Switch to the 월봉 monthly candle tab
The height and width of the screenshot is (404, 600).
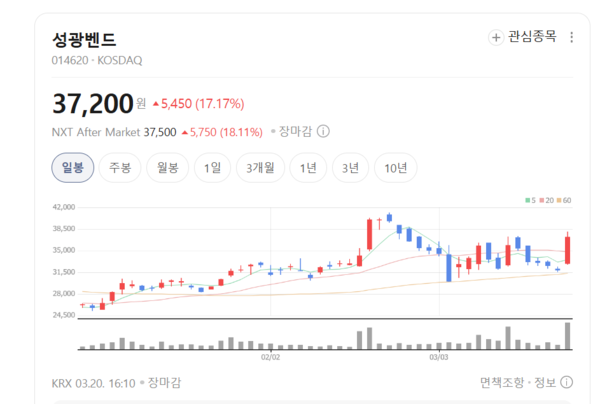point(167,168)
